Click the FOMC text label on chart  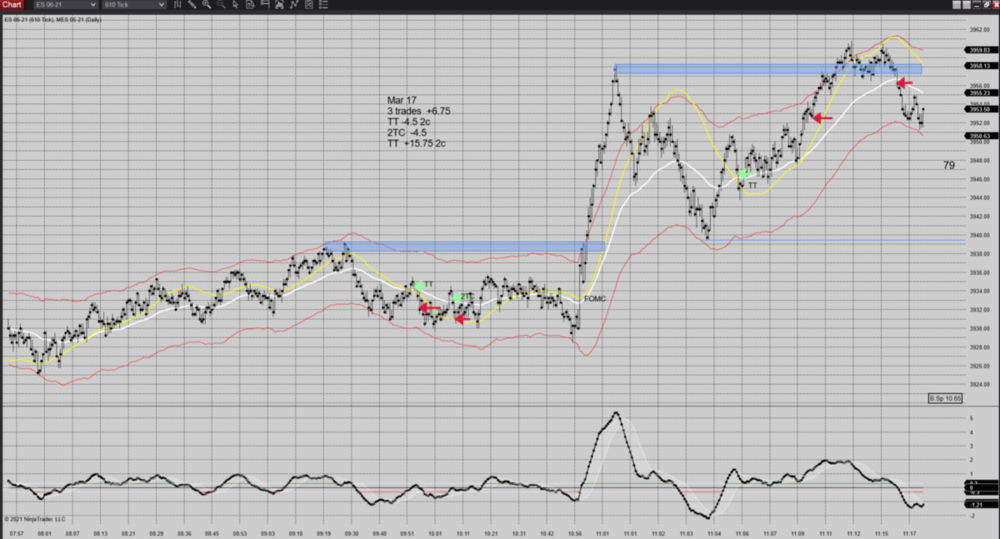pos(595,298)
